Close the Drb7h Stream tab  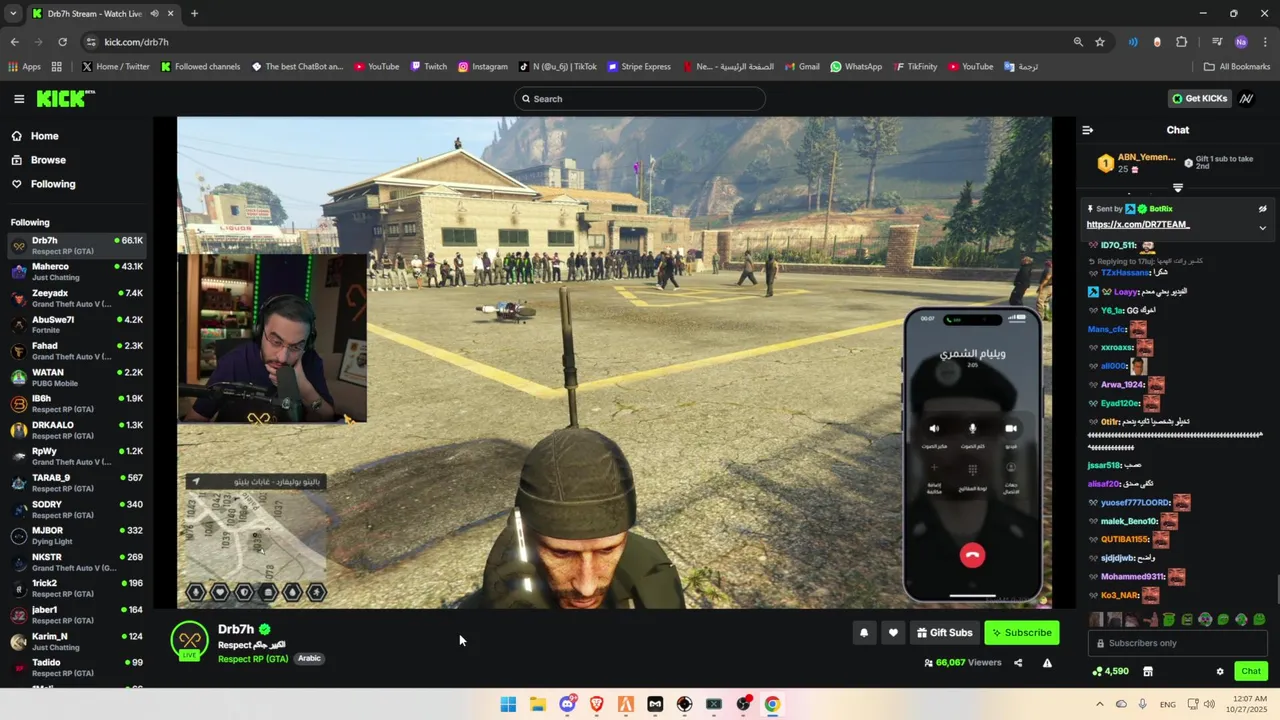[x=171, y=13]
